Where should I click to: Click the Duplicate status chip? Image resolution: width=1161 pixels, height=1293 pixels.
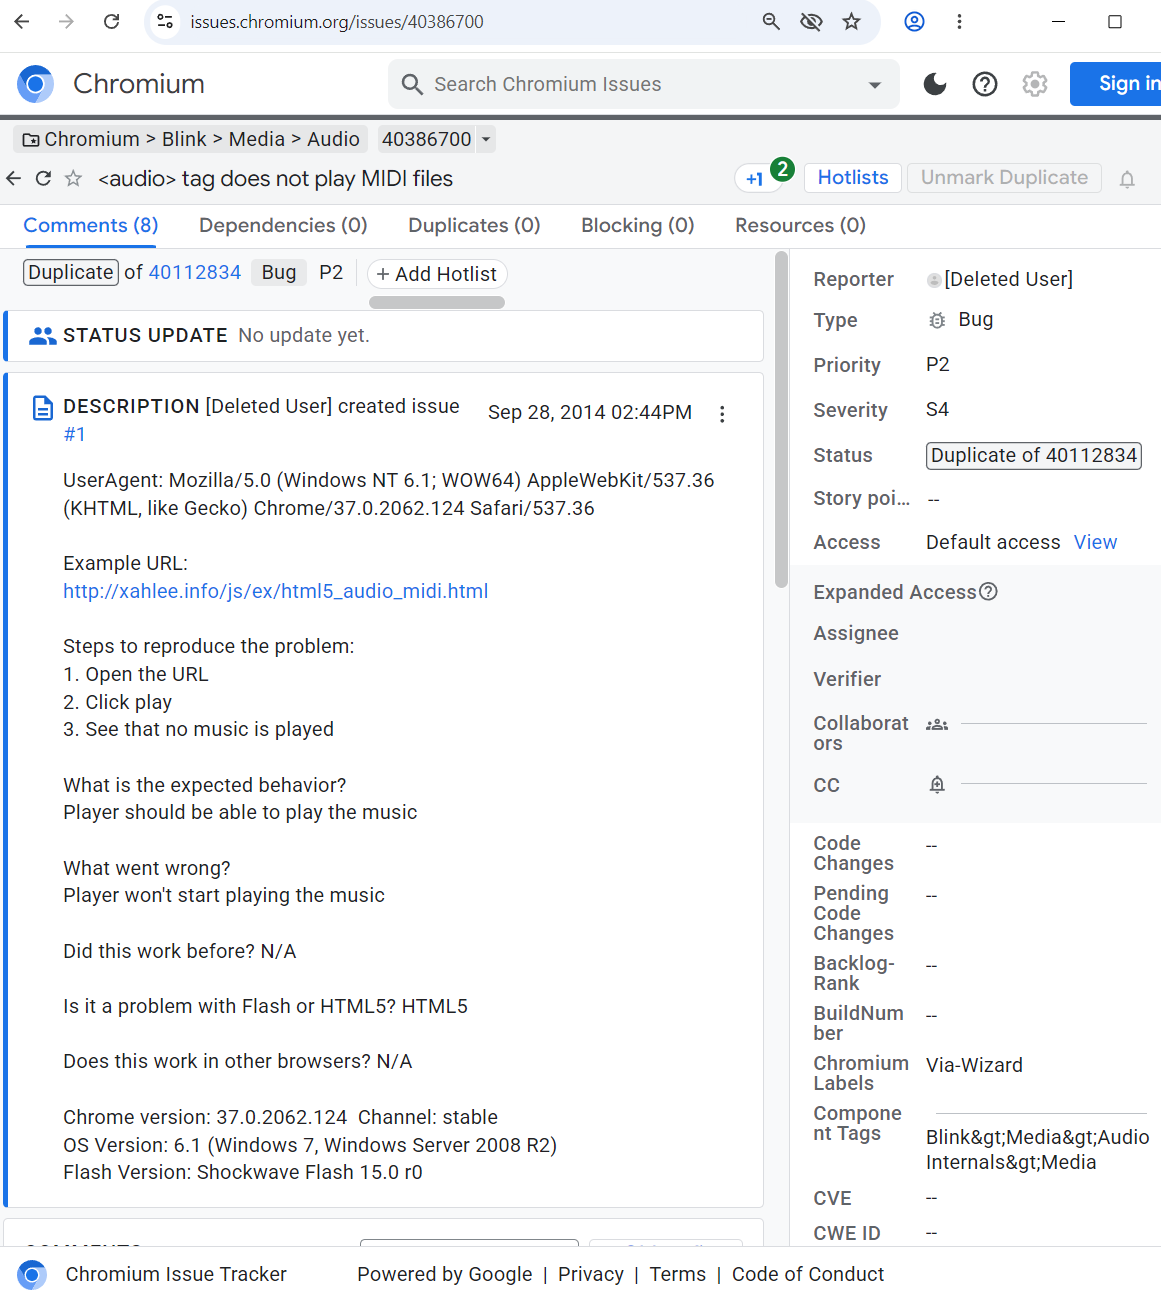click(71, 272)
